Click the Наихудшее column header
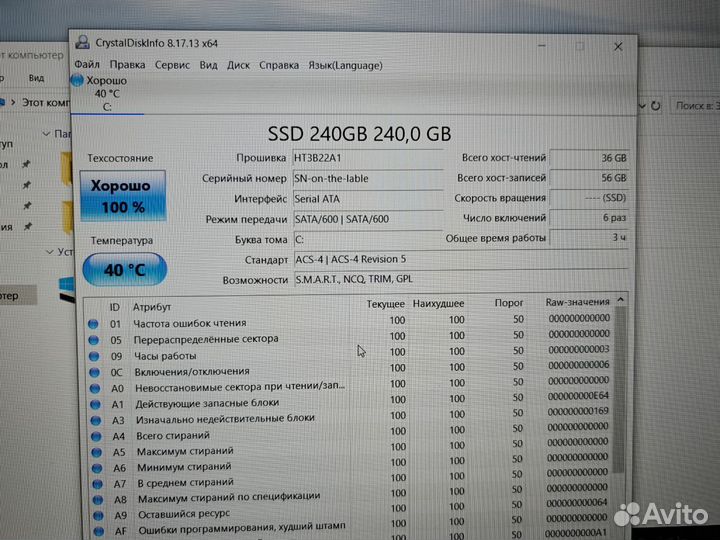The width and height of the screenshot is (720, 540). pyautogui.click(x=439, y=304)
